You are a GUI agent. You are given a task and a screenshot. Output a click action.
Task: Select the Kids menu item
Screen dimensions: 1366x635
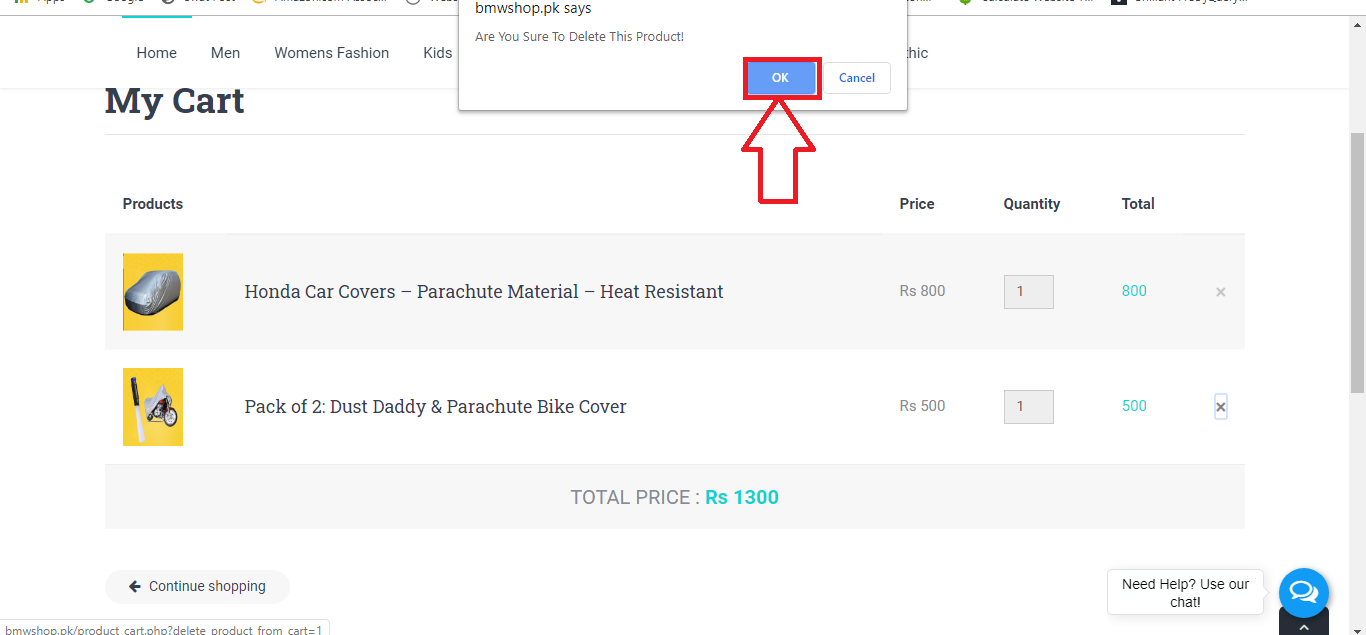tap(438, 53)
